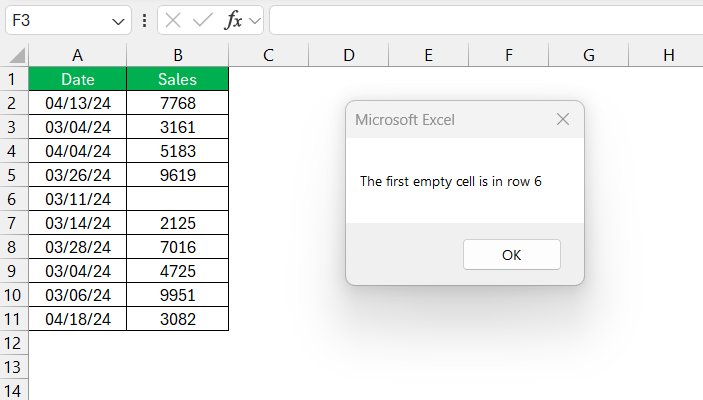Click the 03/04/24 date cell in row 9
This screenshot has height=400, width=703.
point(78,271)
